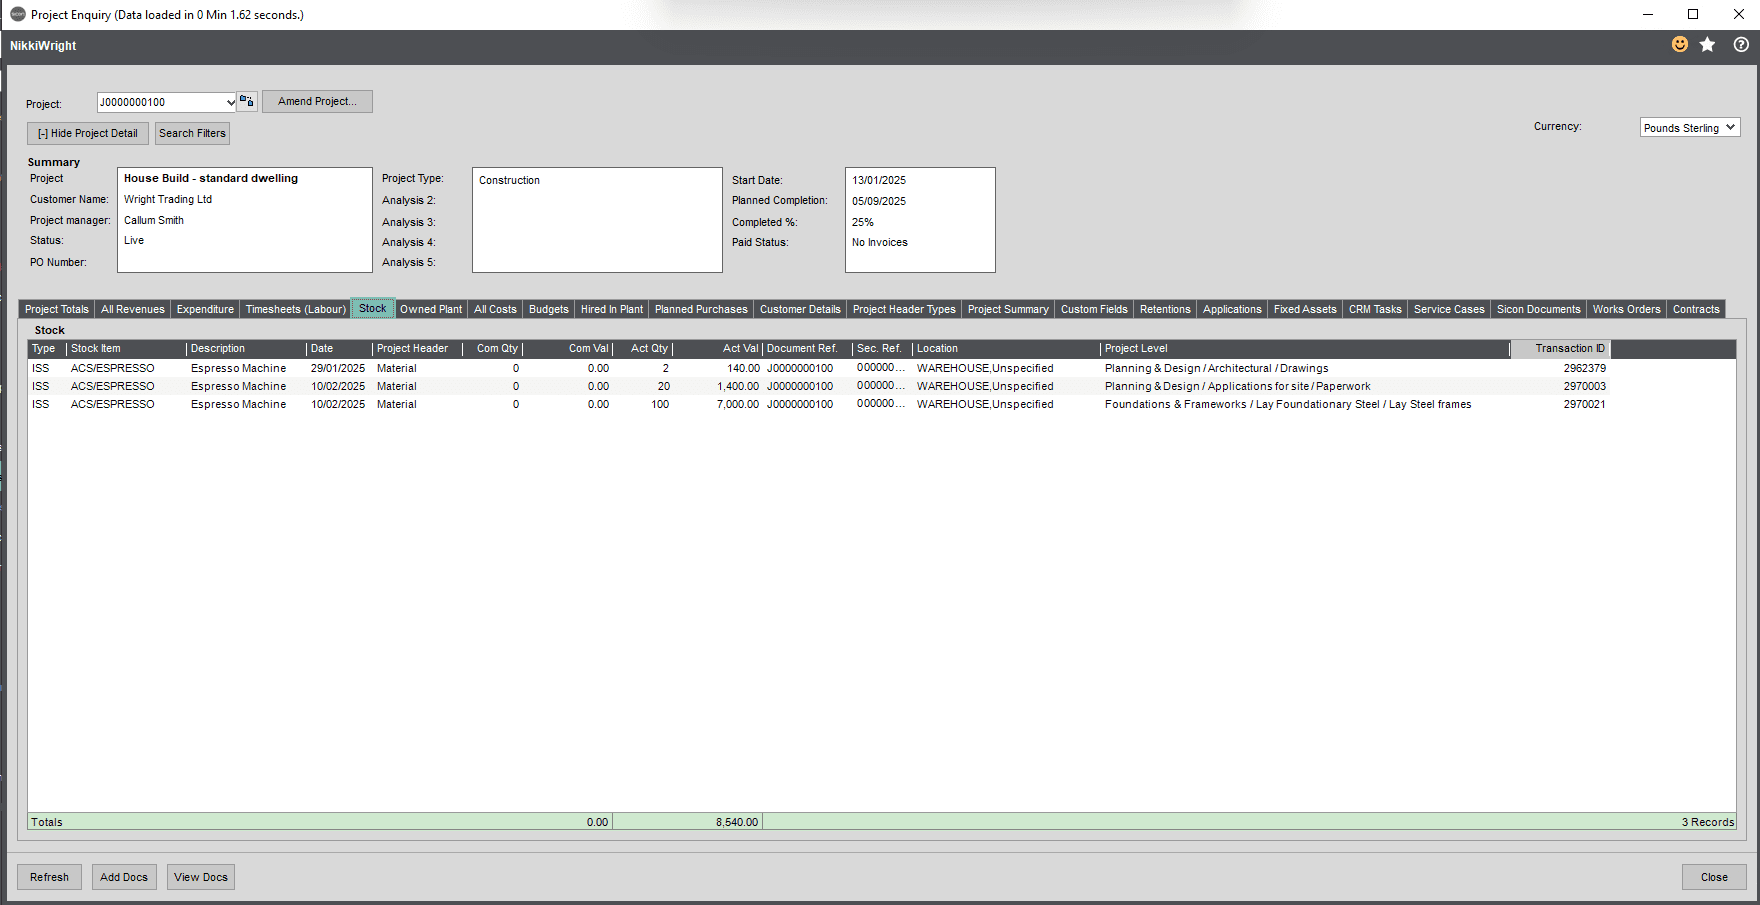Sort by the Stock Item column header
1760x905 pixels.
[x=126, y=348]
